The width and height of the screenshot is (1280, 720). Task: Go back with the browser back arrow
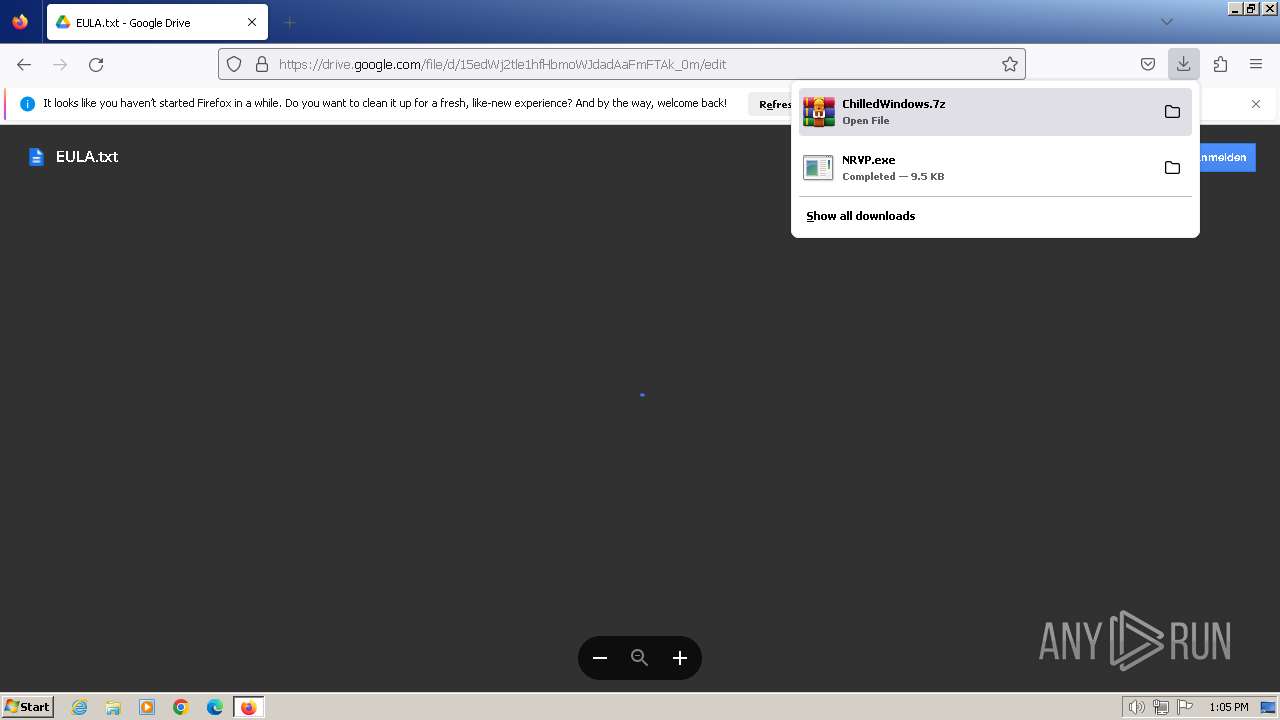point(24,64)
